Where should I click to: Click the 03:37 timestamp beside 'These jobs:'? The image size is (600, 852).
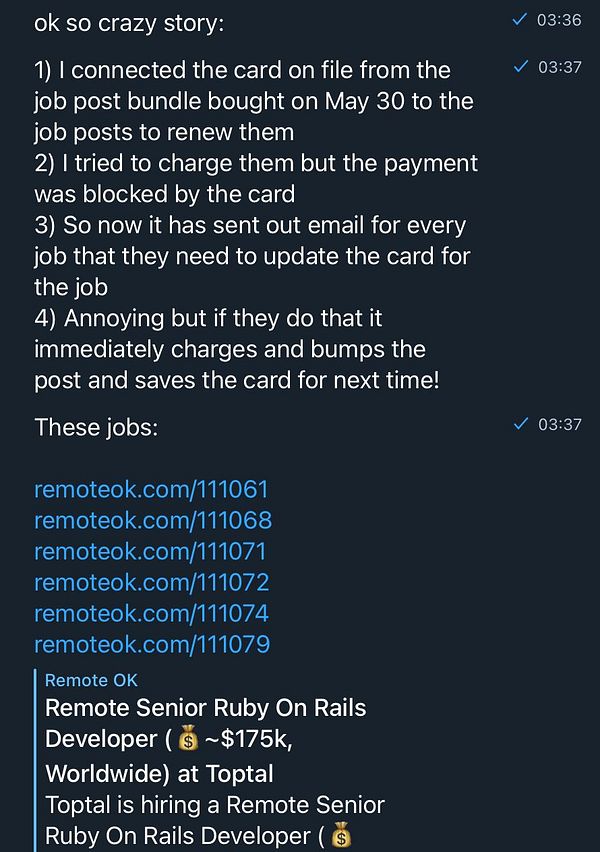(559, 424)
